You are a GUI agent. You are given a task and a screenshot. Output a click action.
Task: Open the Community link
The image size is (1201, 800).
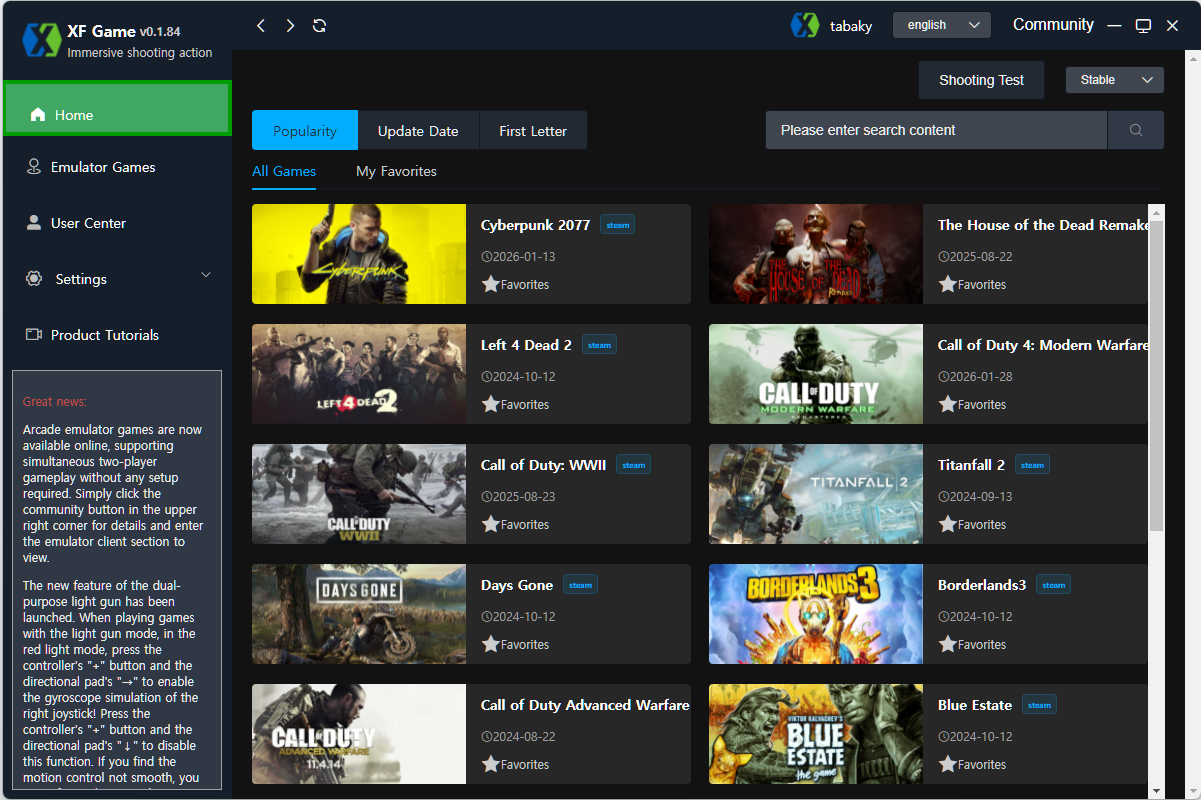click(1053, 25)
